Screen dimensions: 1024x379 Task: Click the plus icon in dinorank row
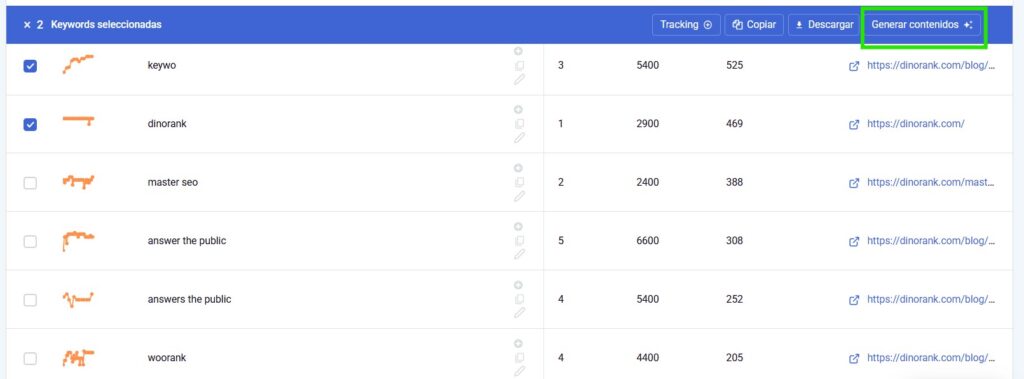click(x=519, y=109)
